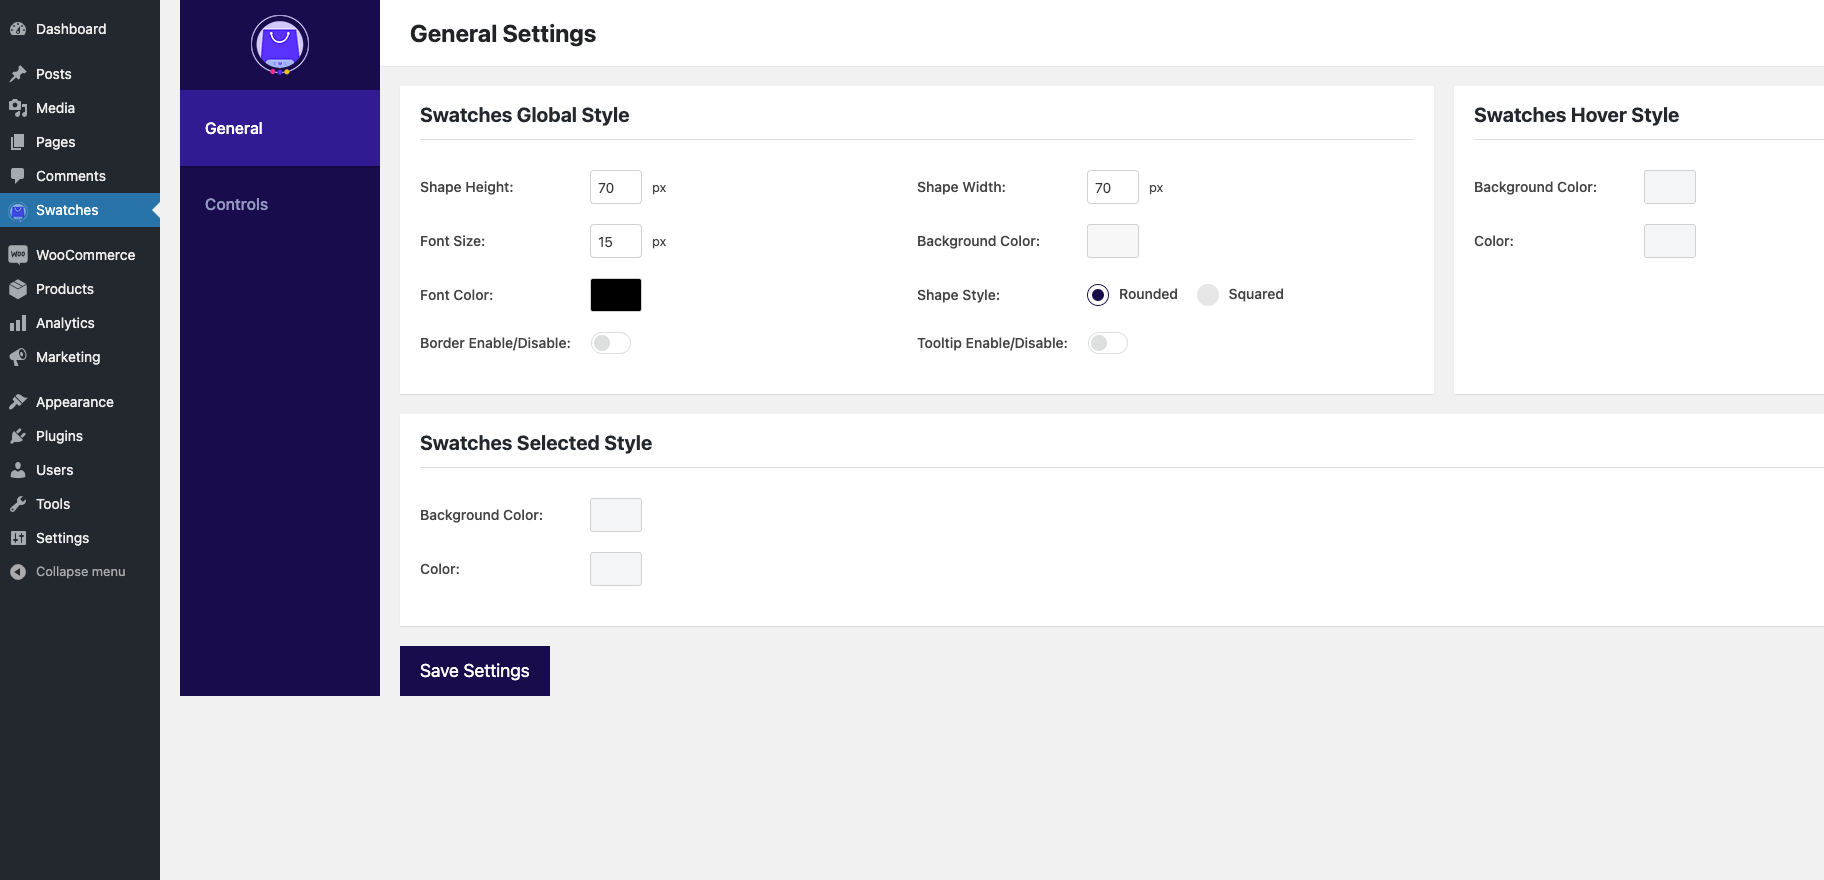The image size is (1824, 880).
Task: Open the Settings menu item
Action: pyautogui.click(x=80, y=538)
